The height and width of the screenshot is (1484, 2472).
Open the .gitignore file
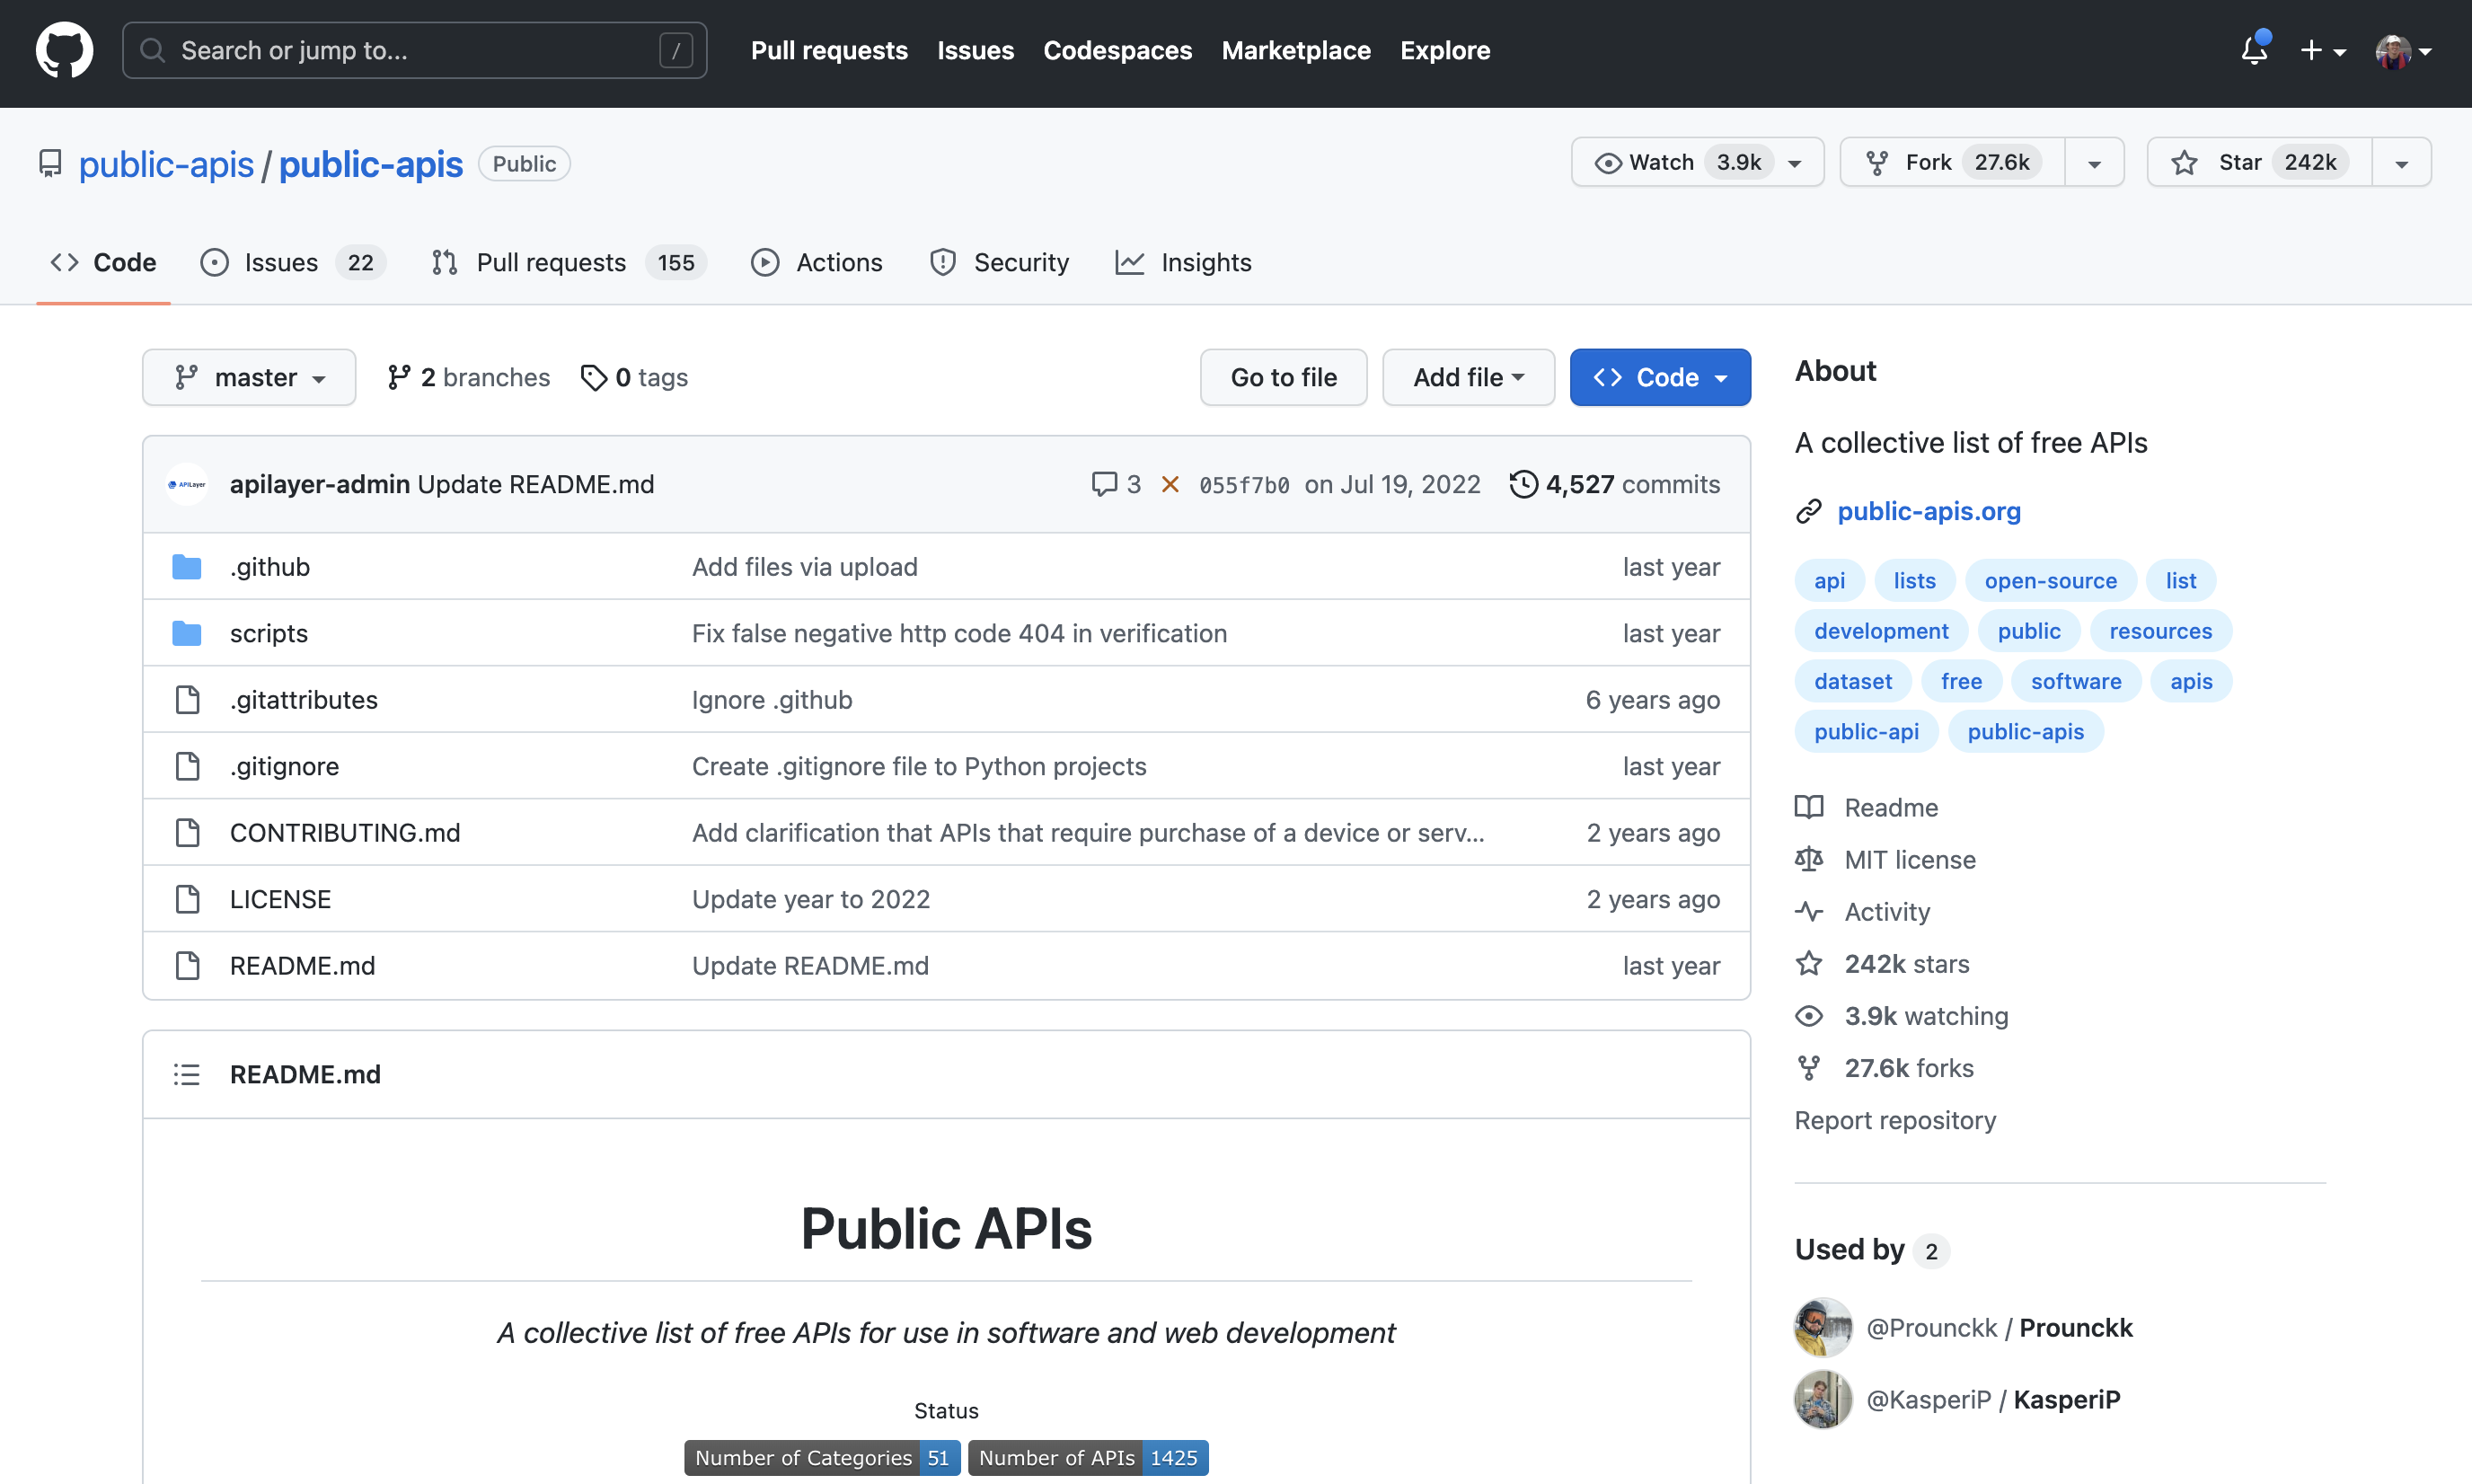point(285,766)
